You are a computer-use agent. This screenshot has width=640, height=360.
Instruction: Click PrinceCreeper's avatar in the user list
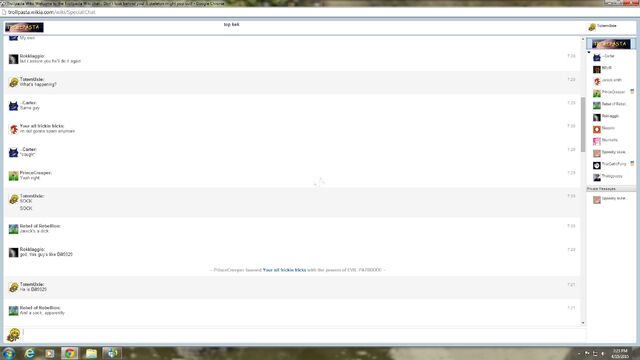click(x=597, y=93)
